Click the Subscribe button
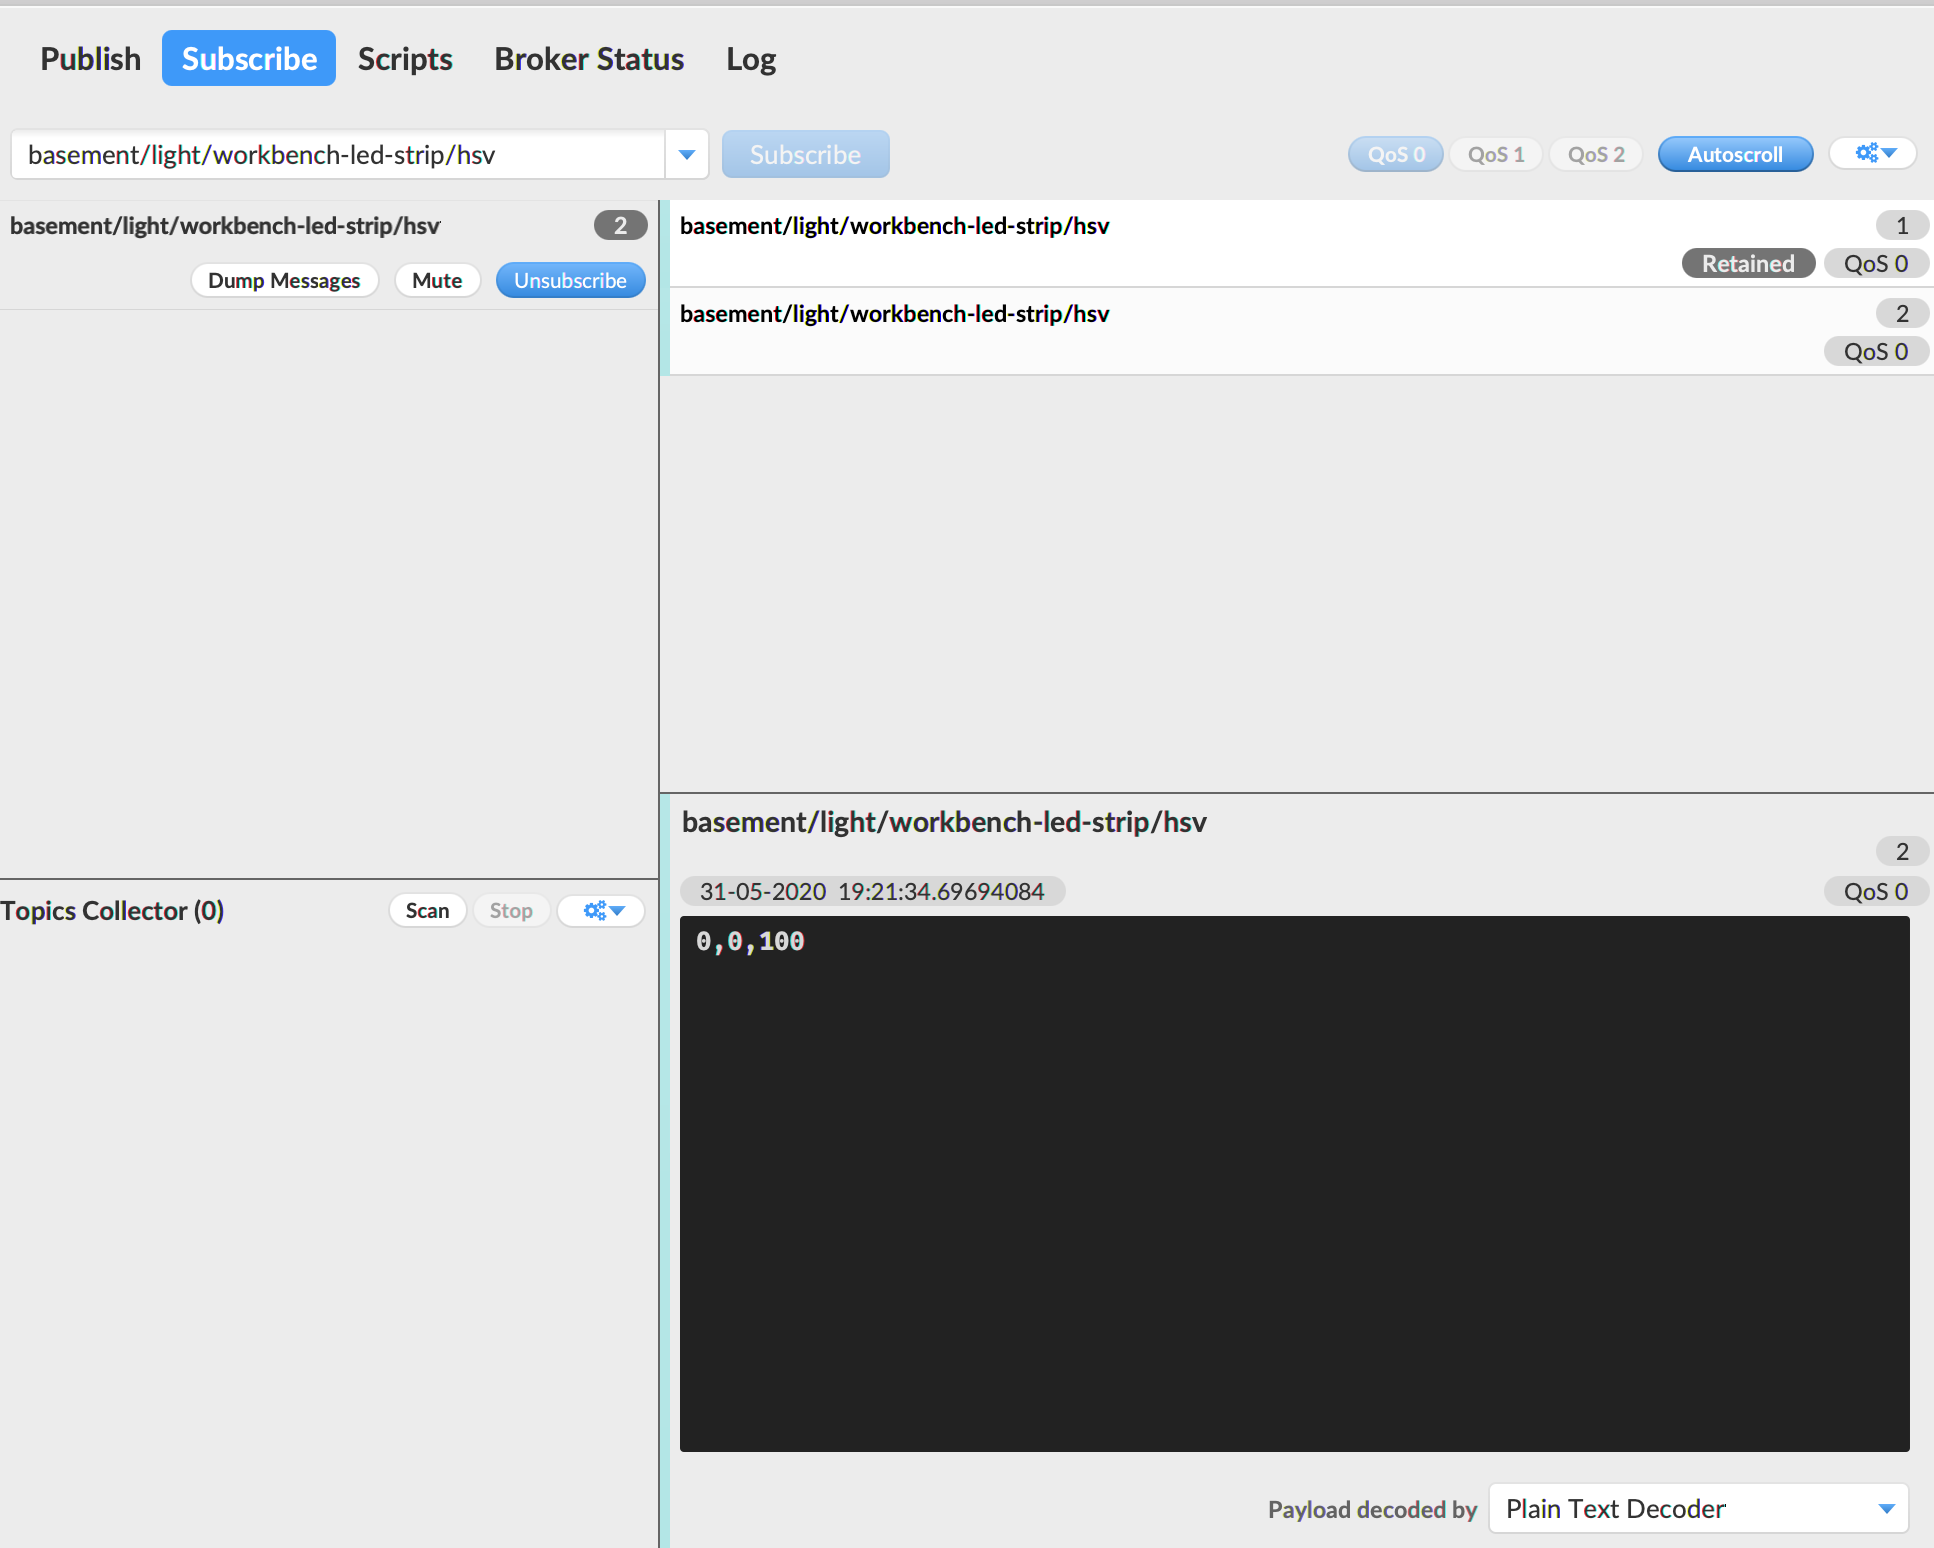Viewport: 1934px width, 1548px height. (806, 153)
